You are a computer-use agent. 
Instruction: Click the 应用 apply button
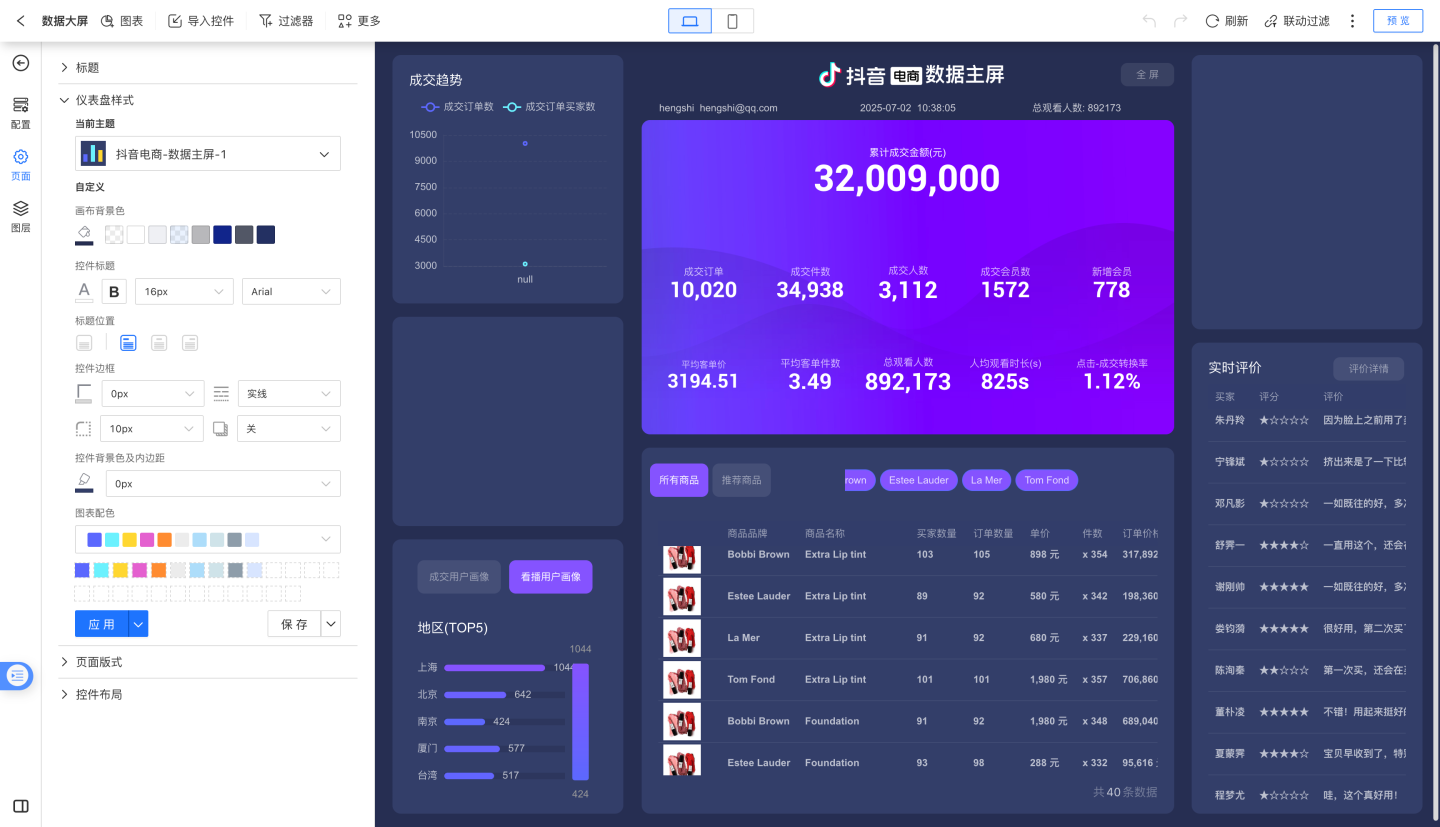[x=101, y=624]
